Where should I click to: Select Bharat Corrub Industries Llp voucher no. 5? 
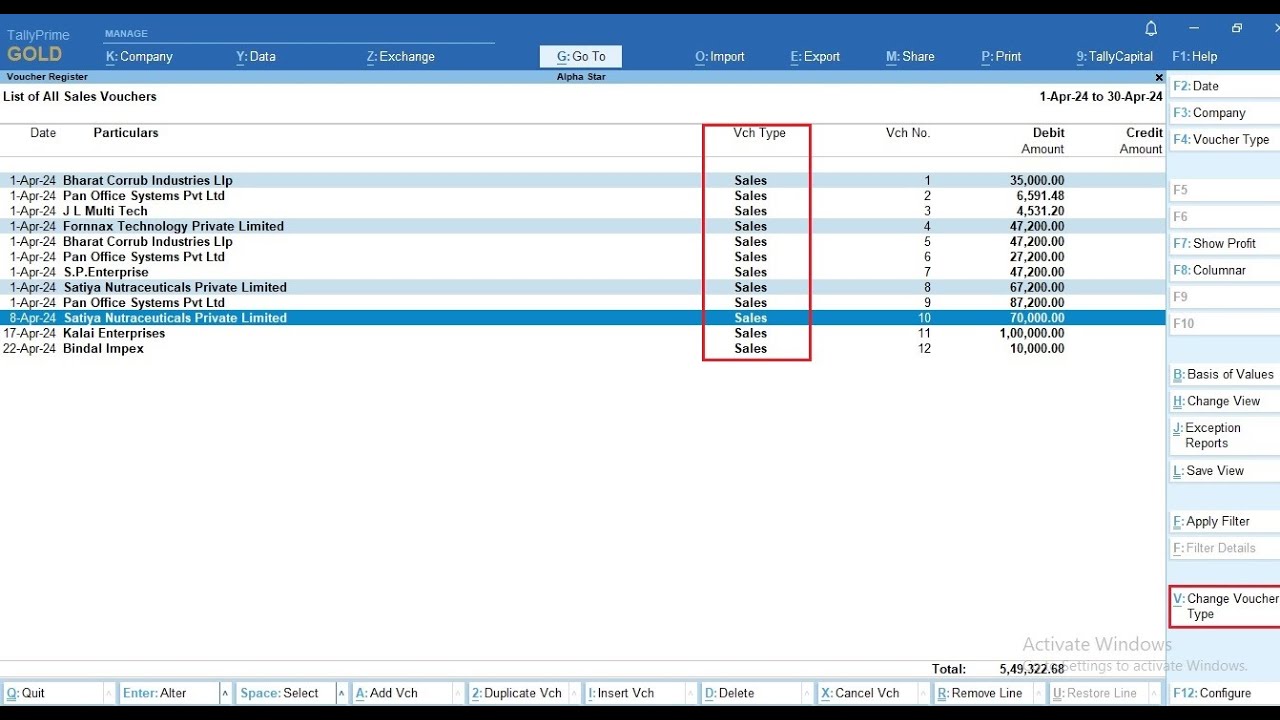583,241
